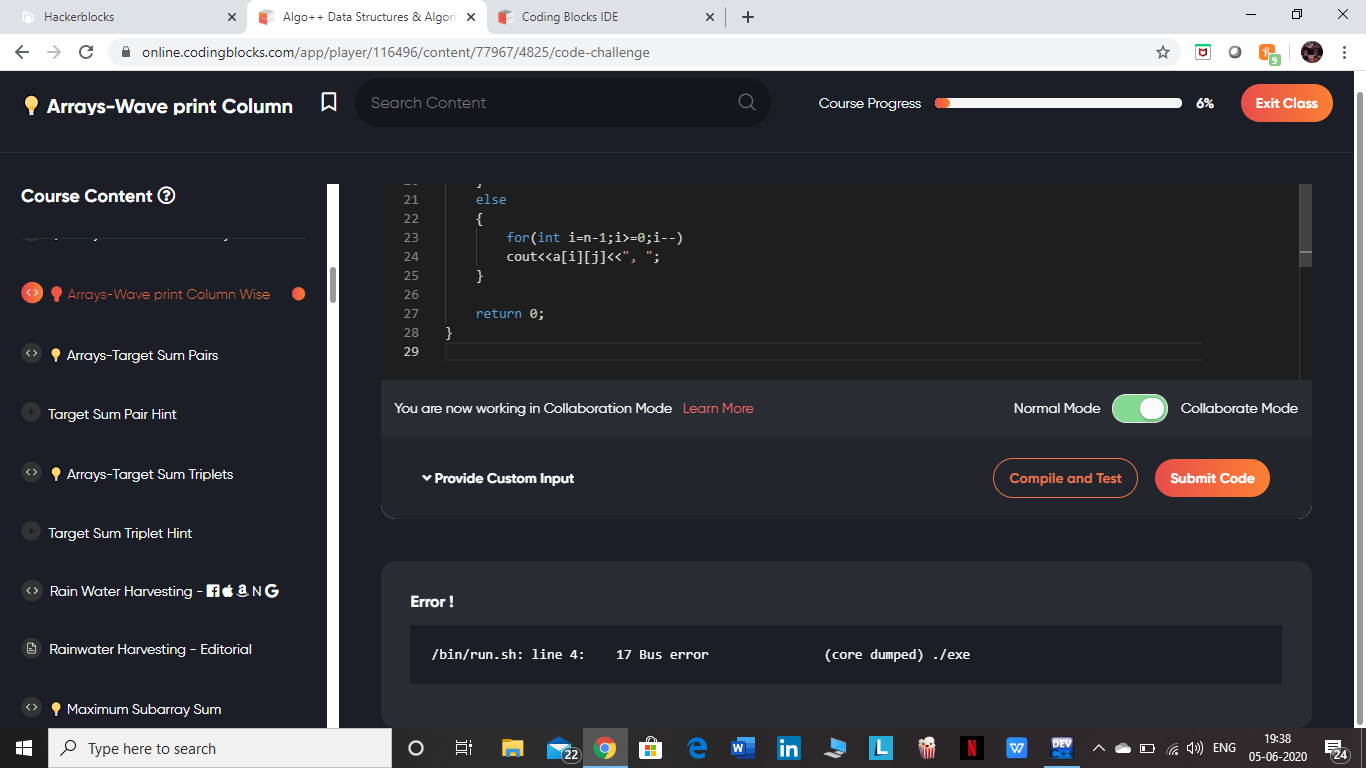Open Chrome profile avatar
Image resolution: width=1366 pixels, height=768 pixels.
1312,52
